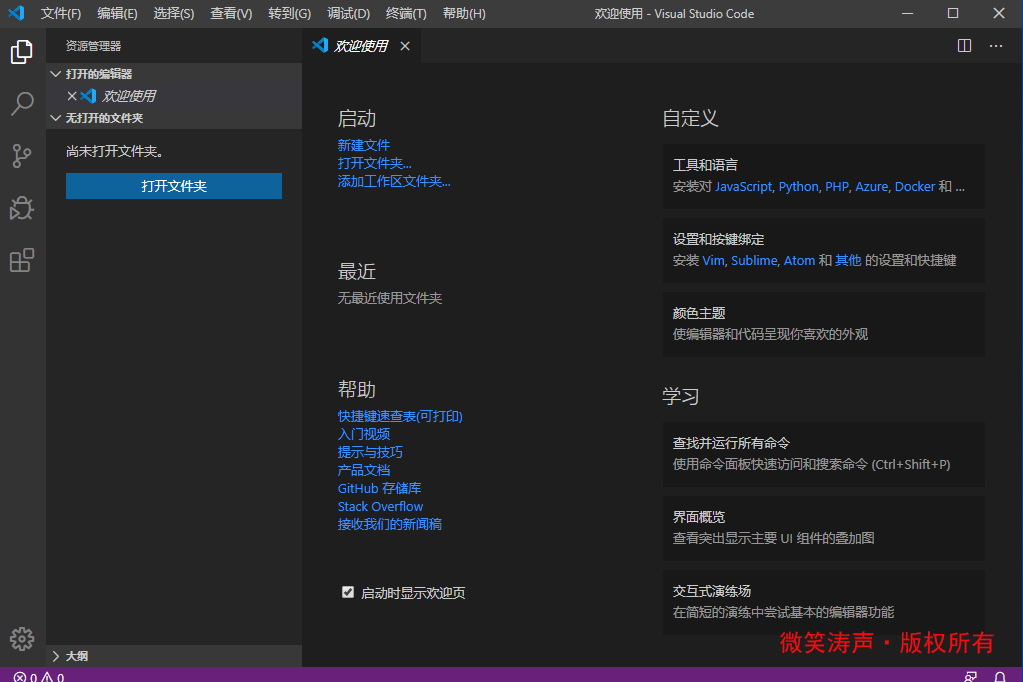The width and height of the screenshot is (1023, 682).
Task: Expand the 大纲 outline section
Action: click(x=174, y=656)
